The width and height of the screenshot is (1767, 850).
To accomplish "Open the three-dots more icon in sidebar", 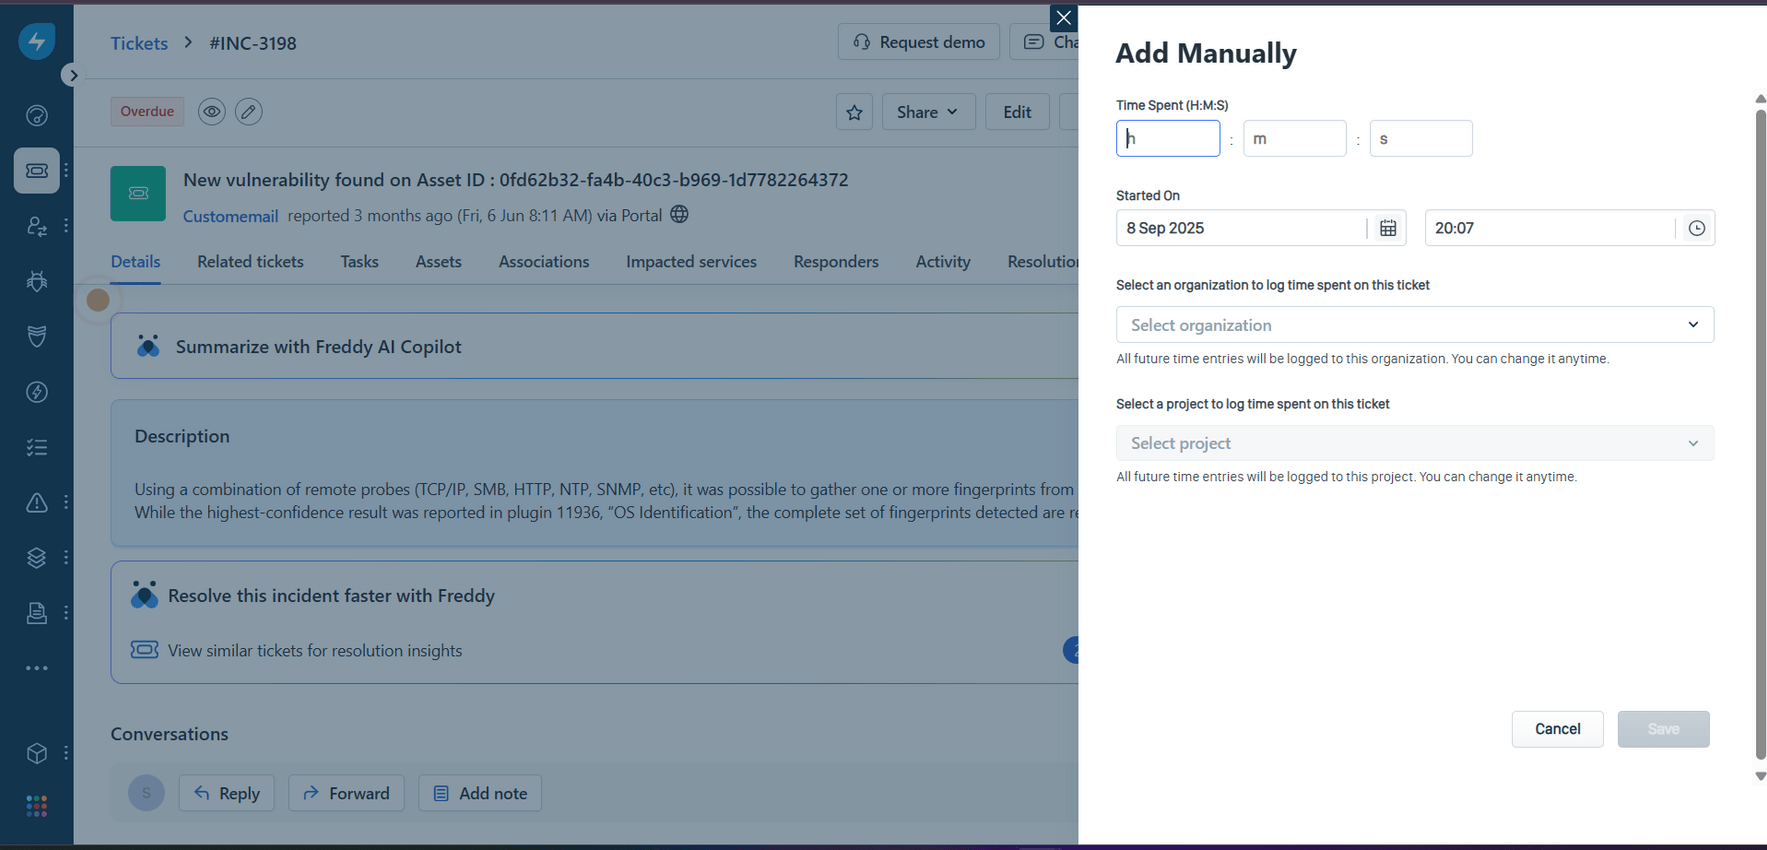I will [37, 668].
